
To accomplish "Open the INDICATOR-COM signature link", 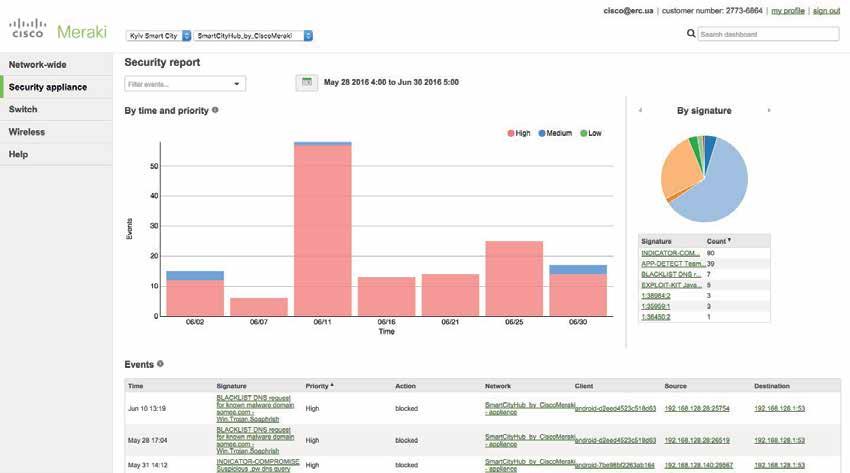I will pos(670,253).
